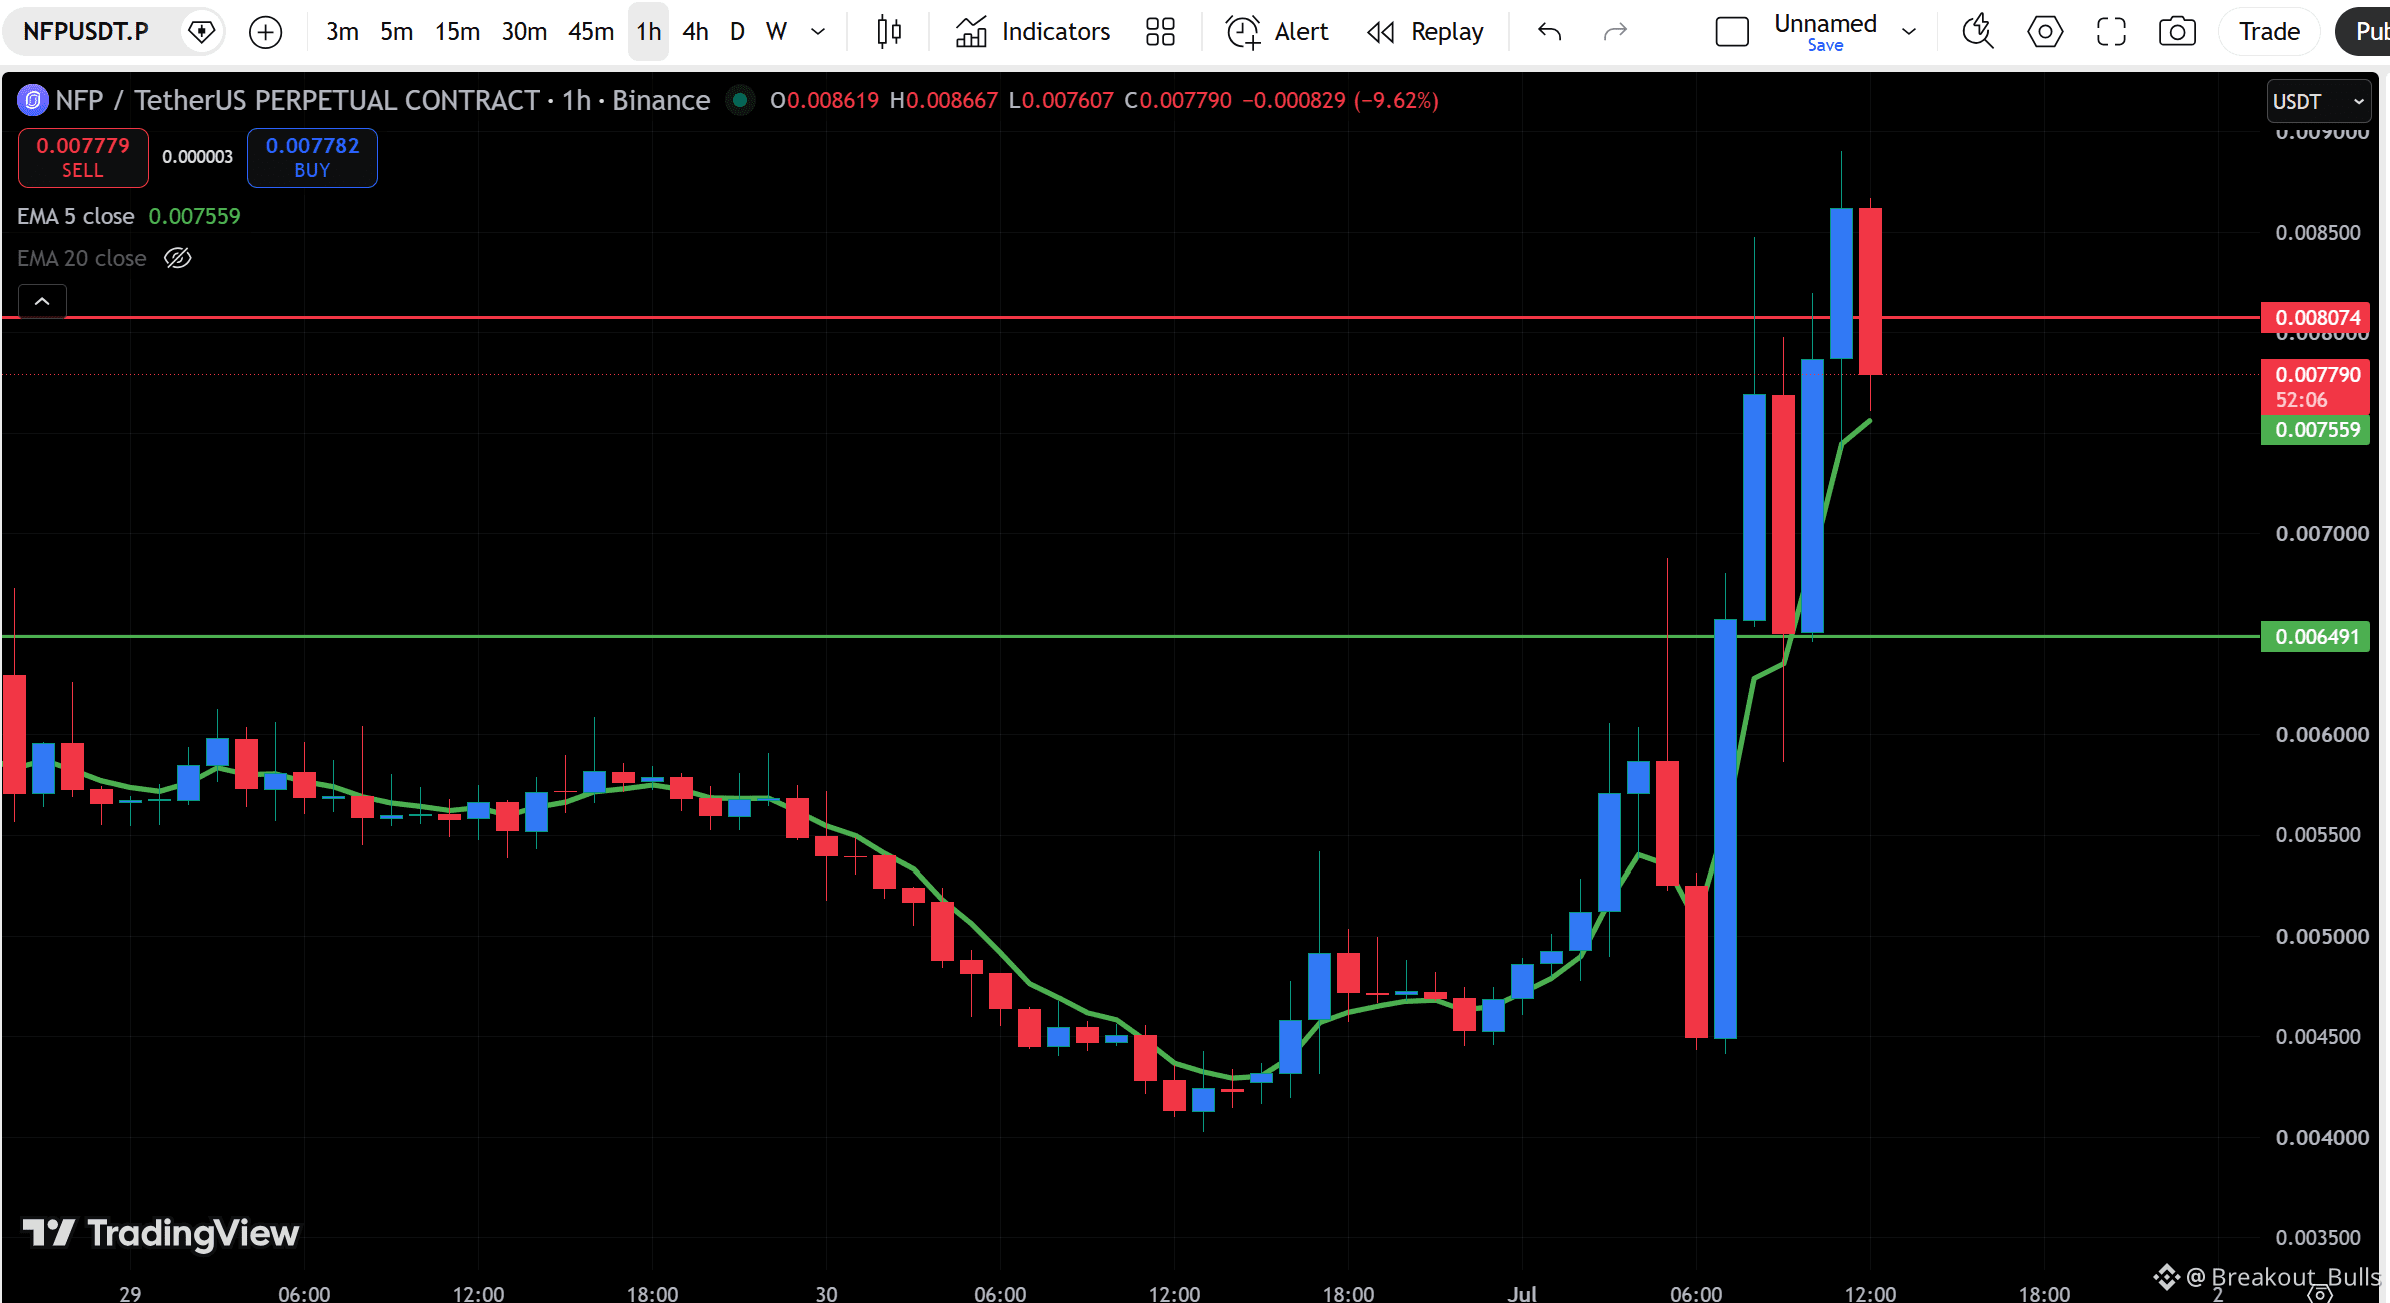Click the green market status dot
The height and width of the screenshot is (1303, 2390).
pos(740,100)
